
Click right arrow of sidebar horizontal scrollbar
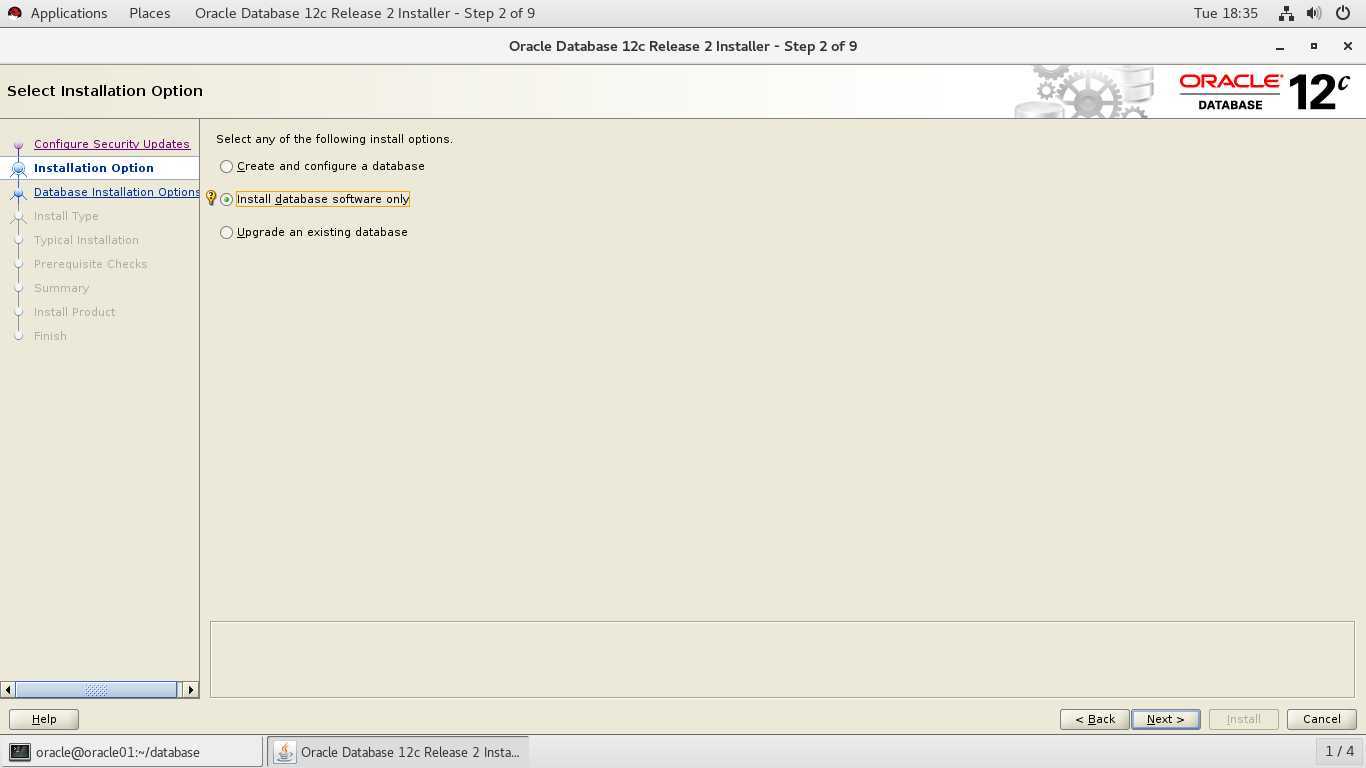coord(190,690)
